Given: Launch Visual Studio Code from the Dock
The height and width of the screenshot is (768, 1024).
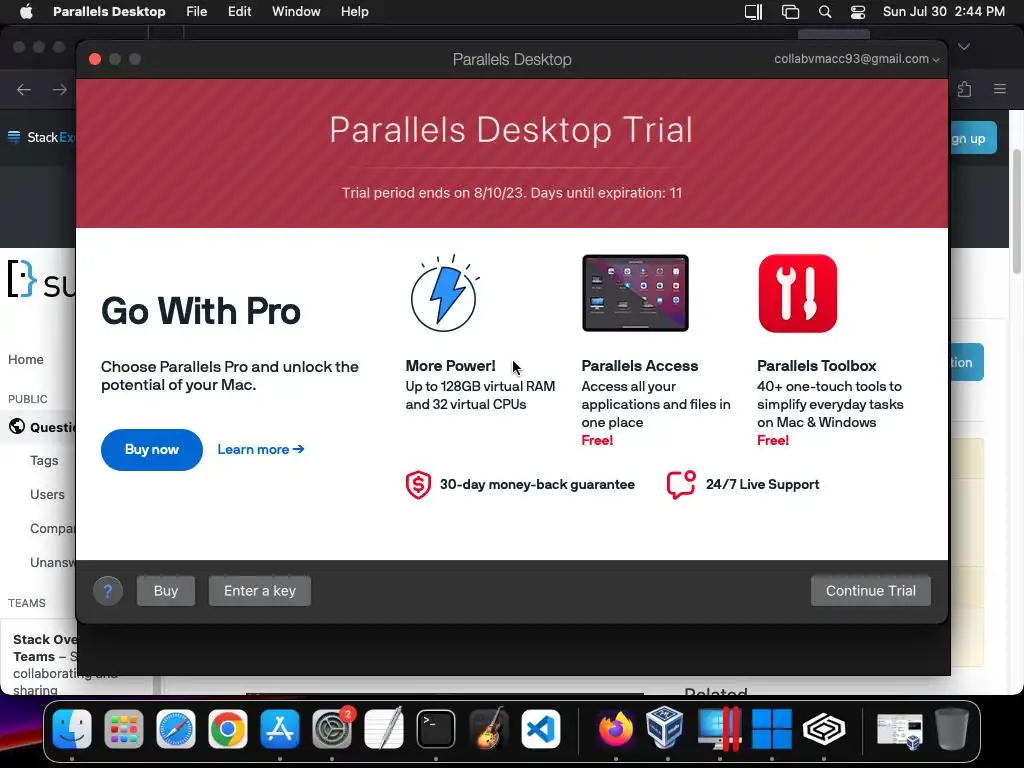Looking at the screenshot, I should coord(540,729).
